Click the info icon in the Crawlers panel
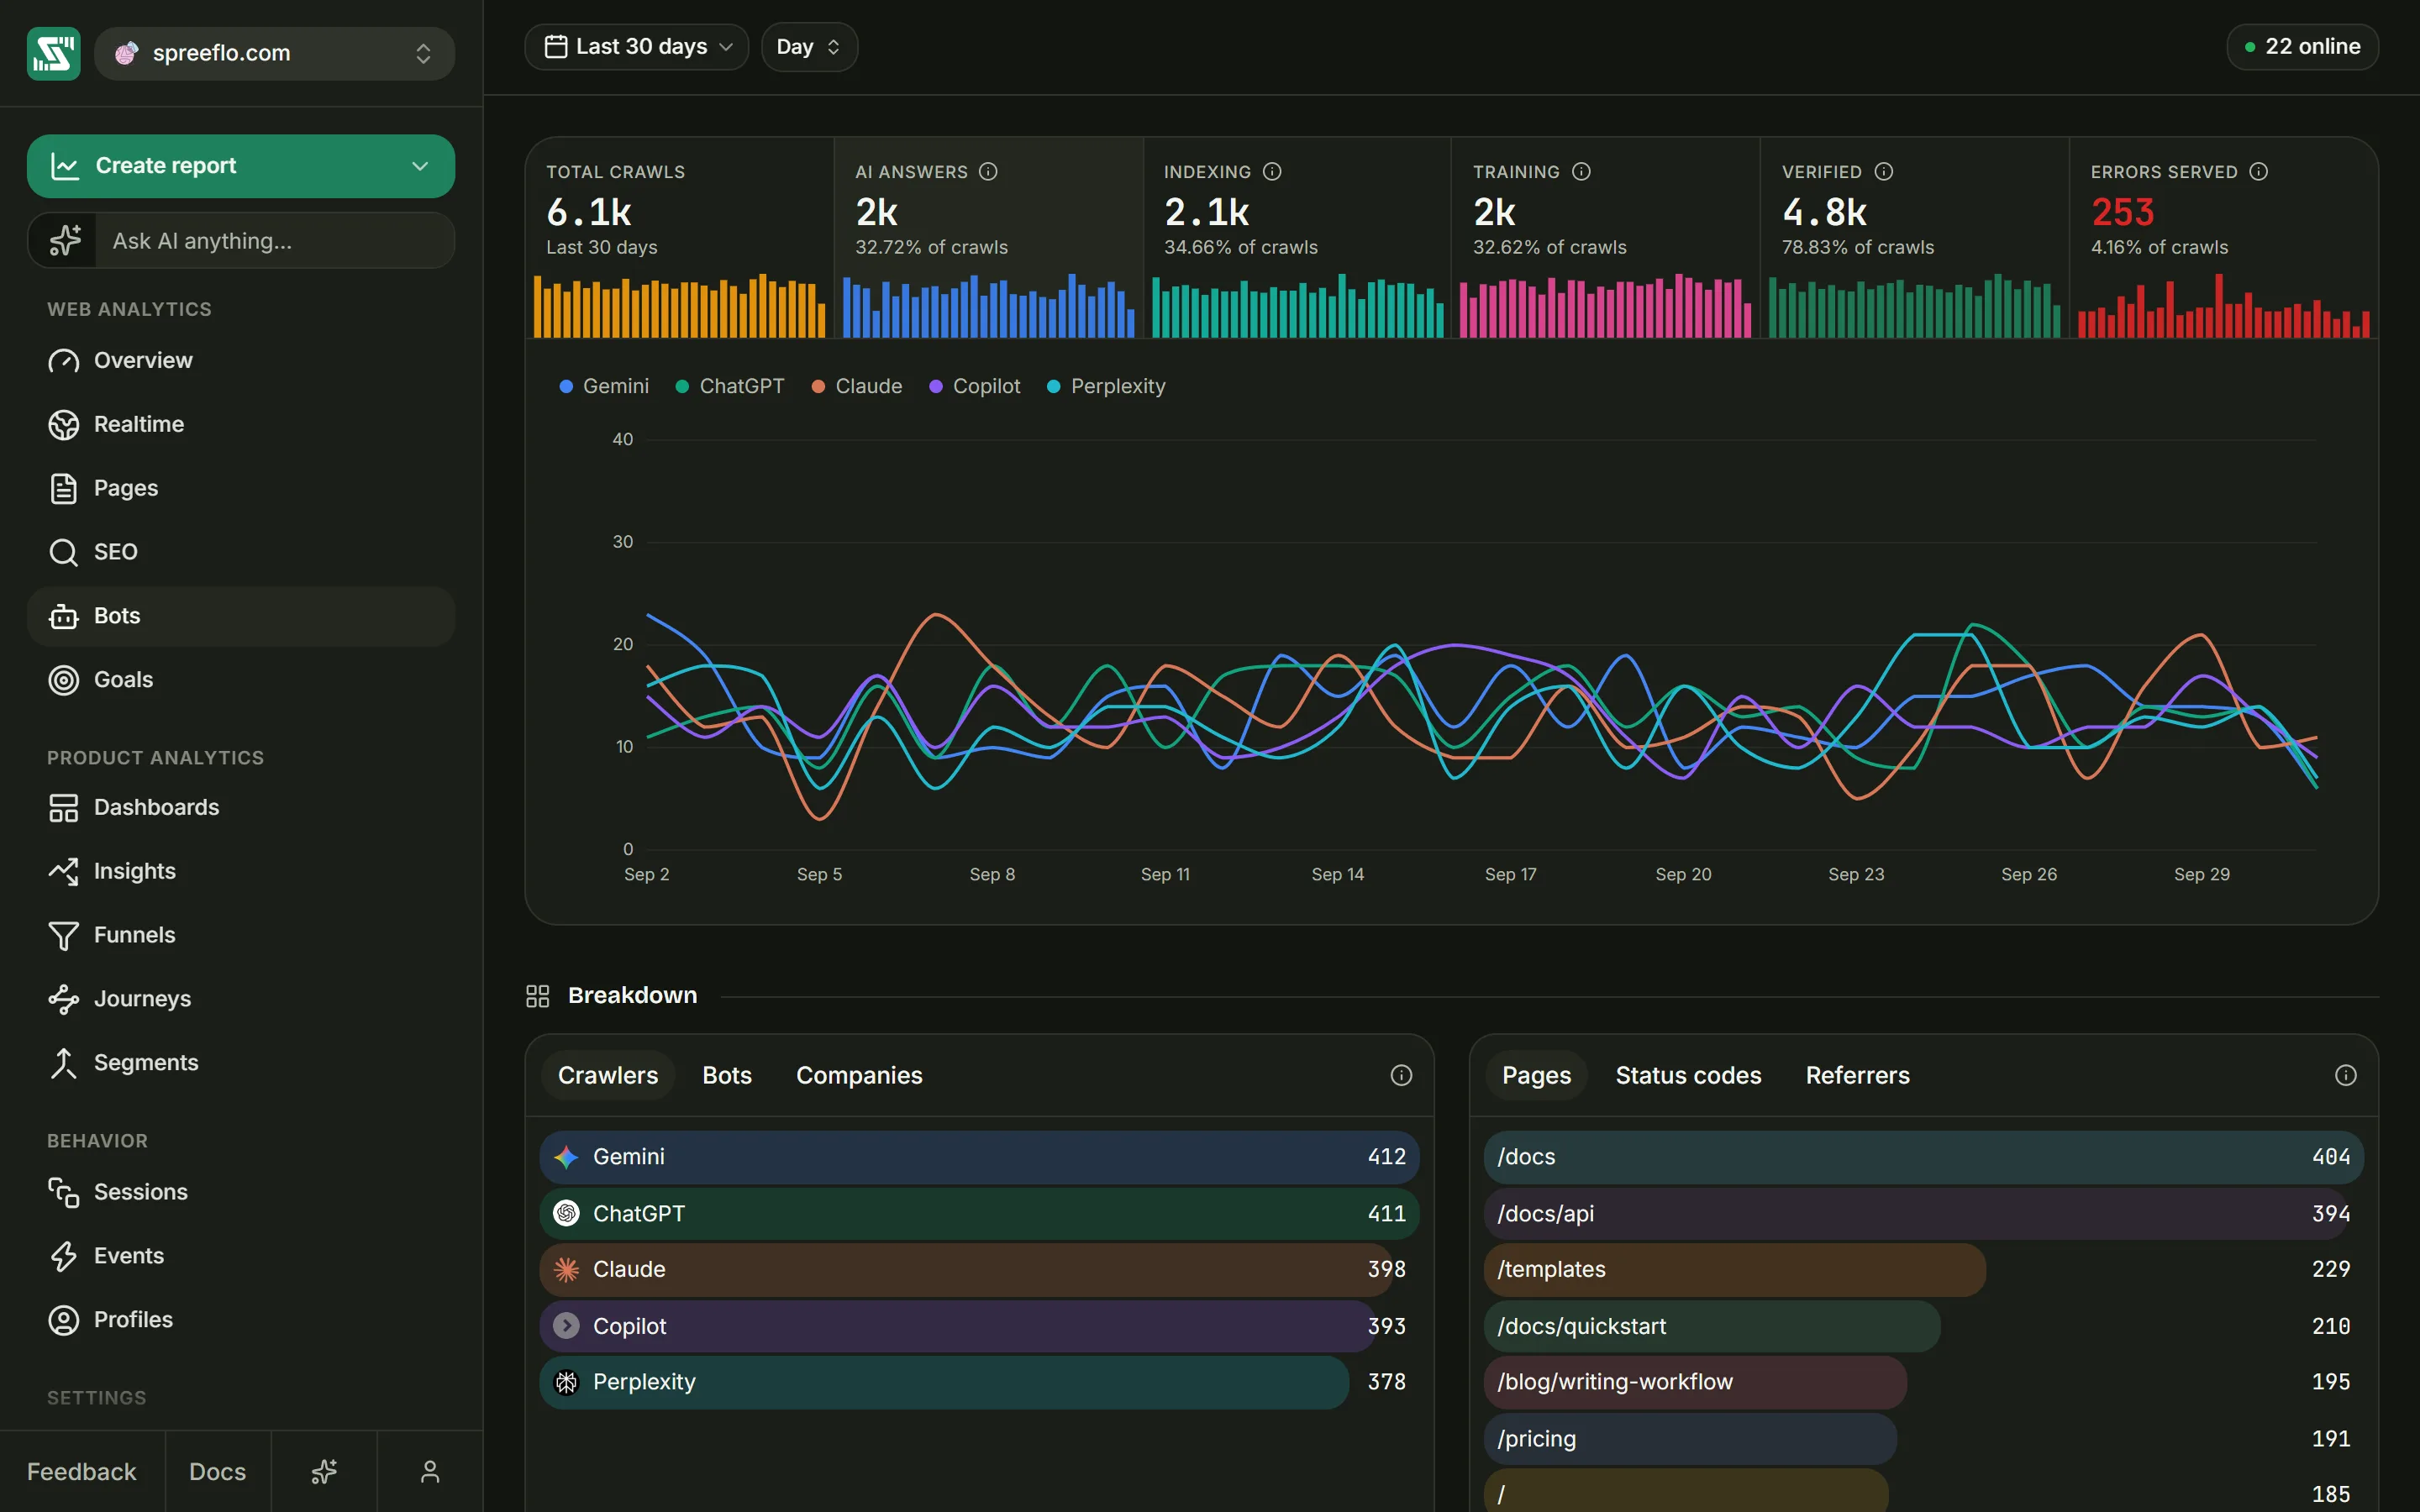 tap(1401, 1075)
